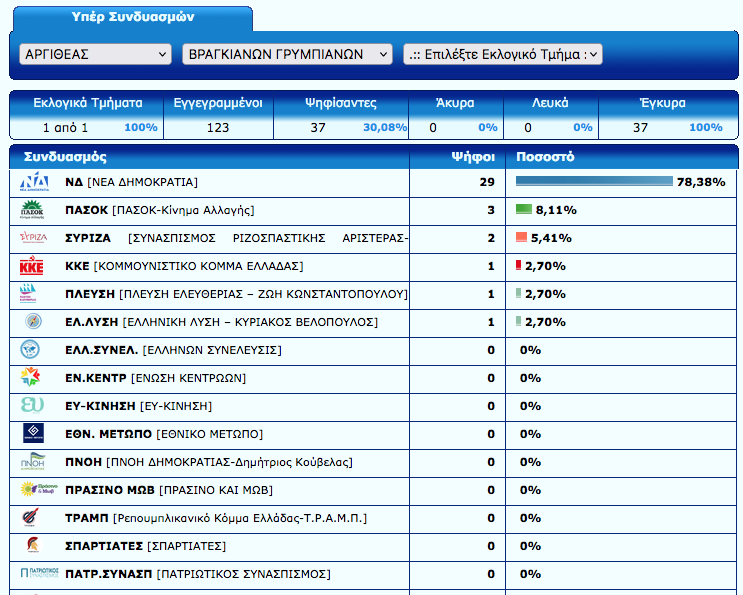Open the ΑΡΓΙΘΕΑΣ municipality dropdown

pyautogui.click(x=95, y=54)
